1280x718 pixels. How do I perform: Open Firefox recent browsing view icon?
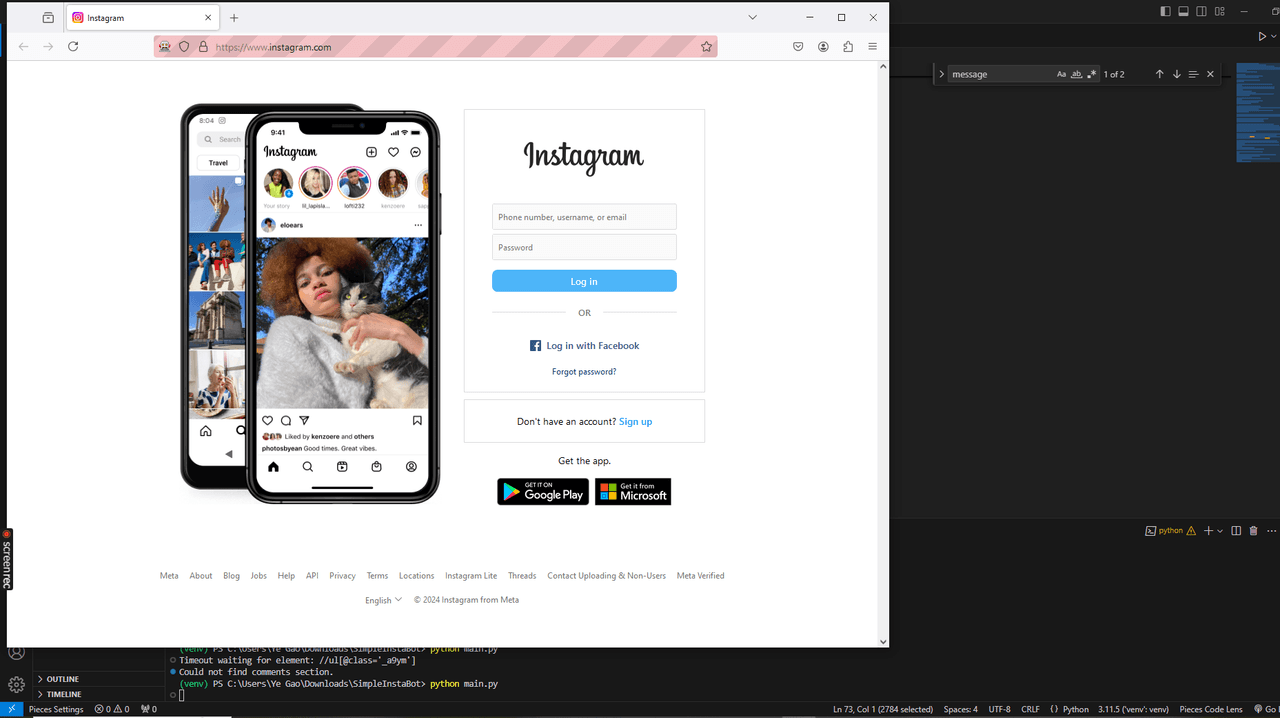pyautogui.click(x=48, y=18)
